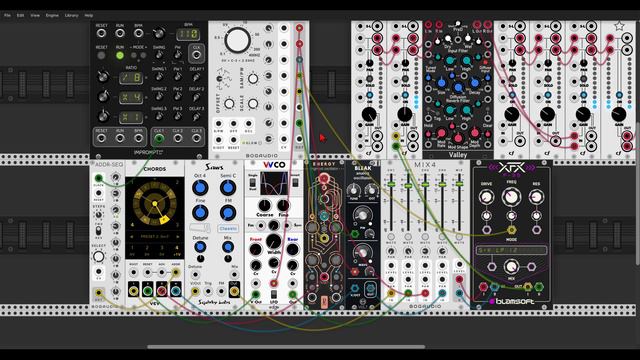This screenshot has height=360, width=640.
Task: Click the first ratio display showing /8
Action: tap(131, 78)
